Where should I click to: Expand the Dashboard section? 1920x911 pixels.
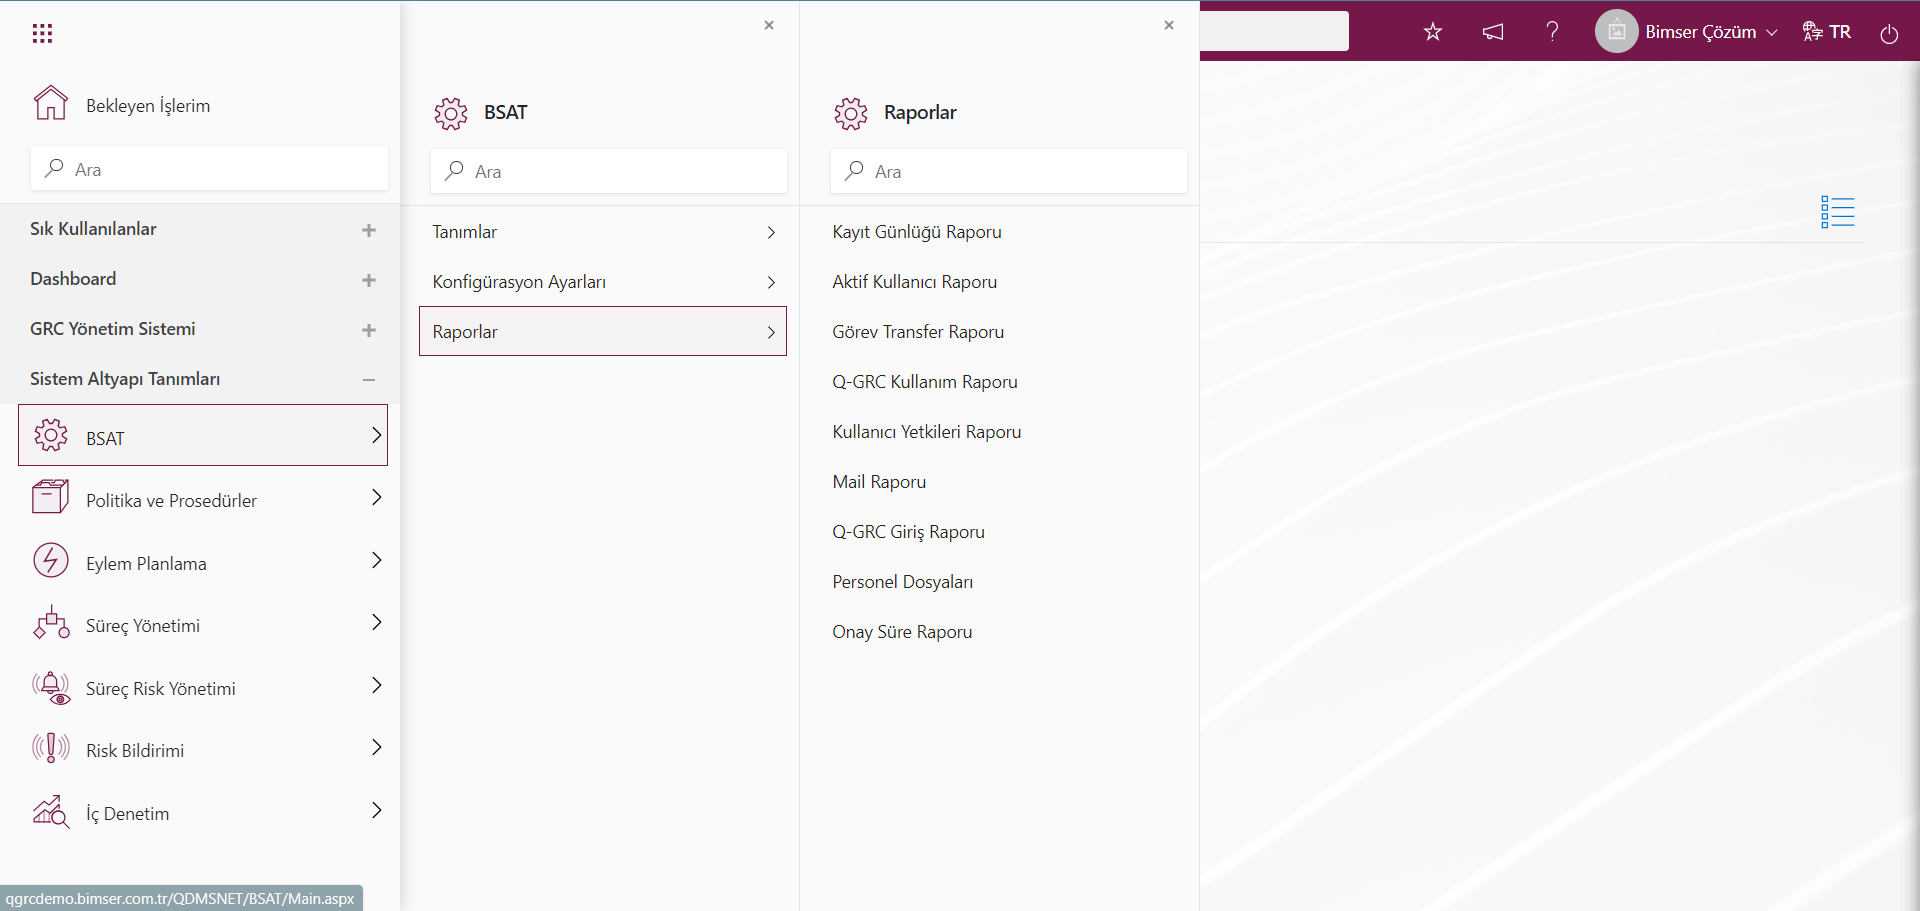click(369, 280)
